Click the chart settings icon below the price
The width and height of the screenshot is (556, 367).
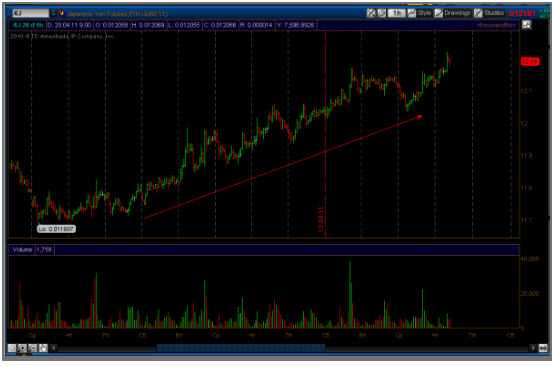(x=527, y=25)
